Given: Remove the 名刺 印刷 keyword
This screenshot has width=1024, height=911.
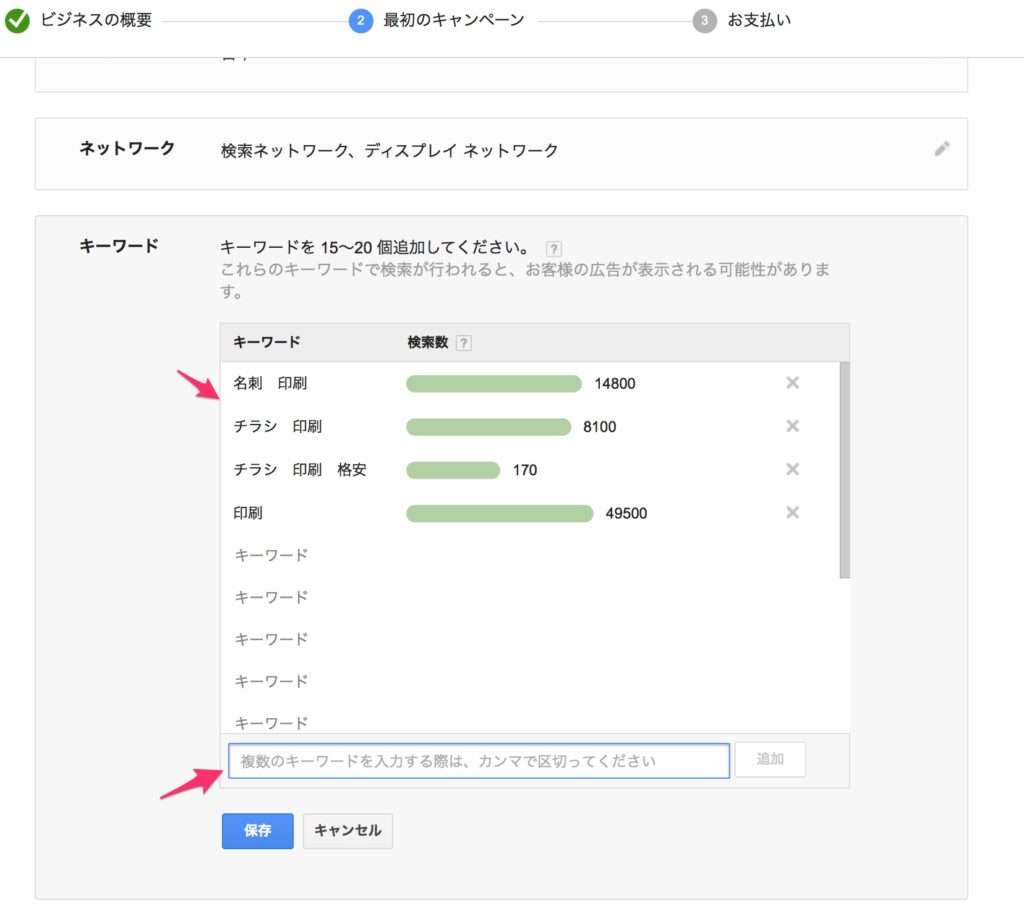Looking at the screenshot, I should coord(792,383).
